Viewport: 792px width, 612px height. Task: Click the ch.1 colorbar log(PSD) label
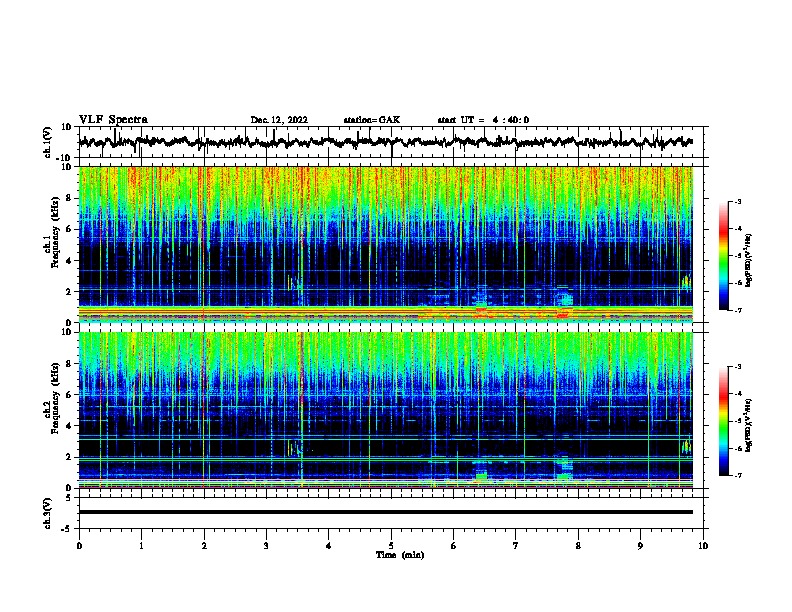(748, 260)
